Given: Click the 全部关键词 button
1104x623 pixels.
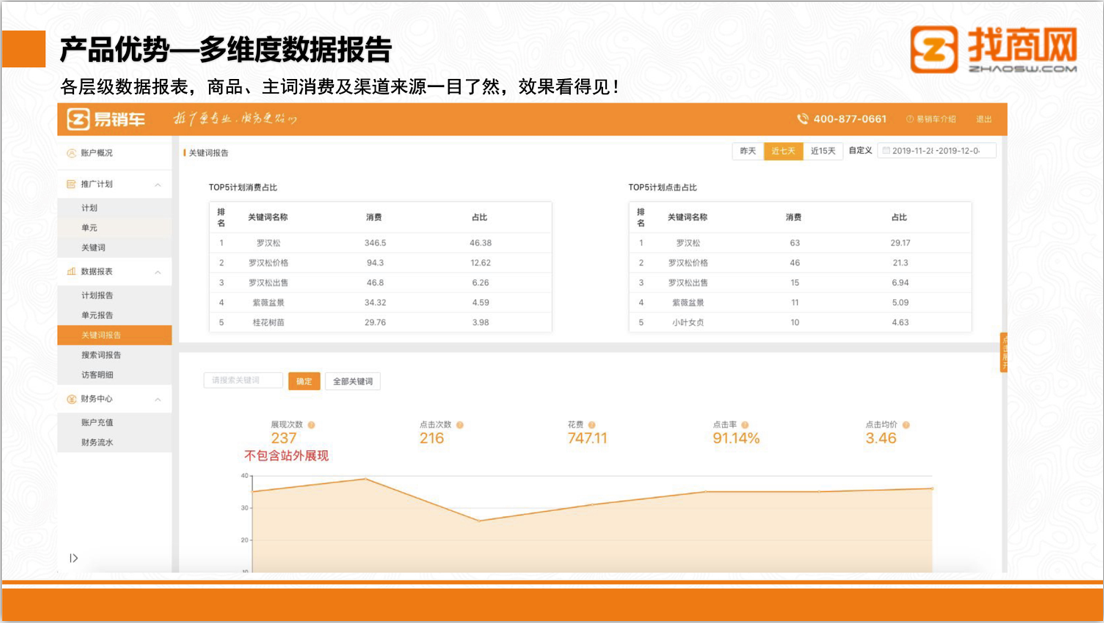Looking at the screenshot, I should pyautogui.click(x=352, y=381).
